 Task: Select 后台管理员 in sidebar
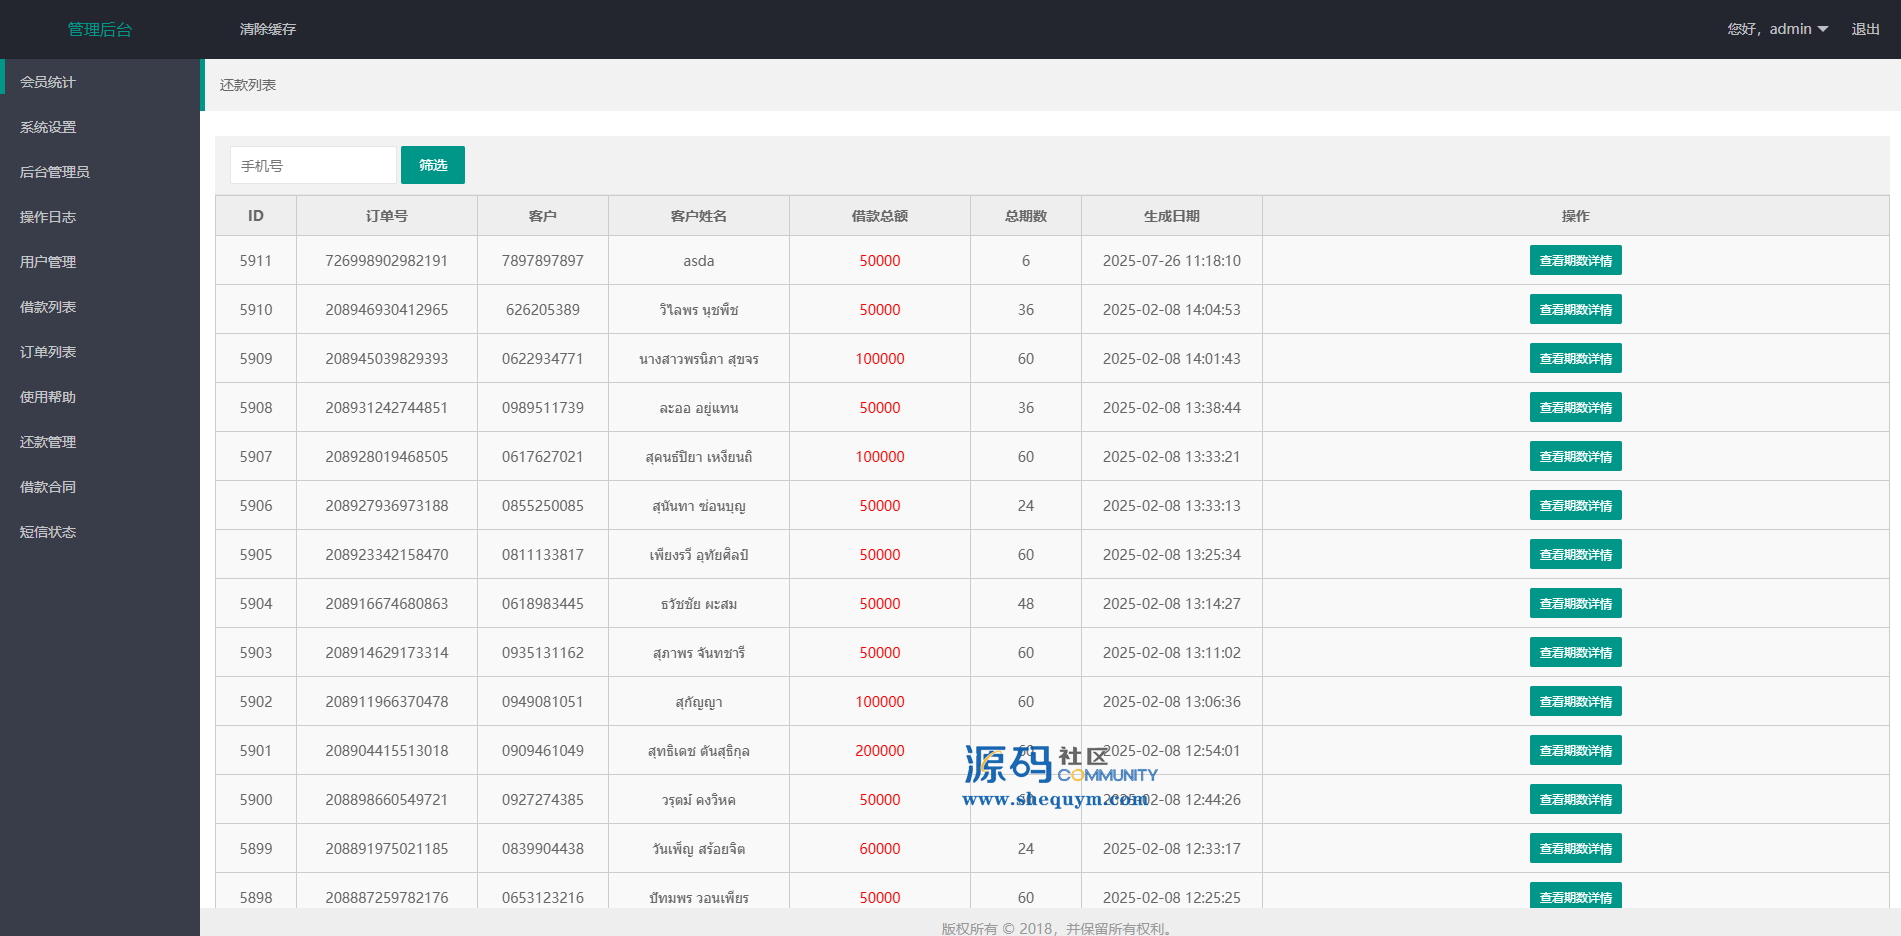(x=55, y=172)
